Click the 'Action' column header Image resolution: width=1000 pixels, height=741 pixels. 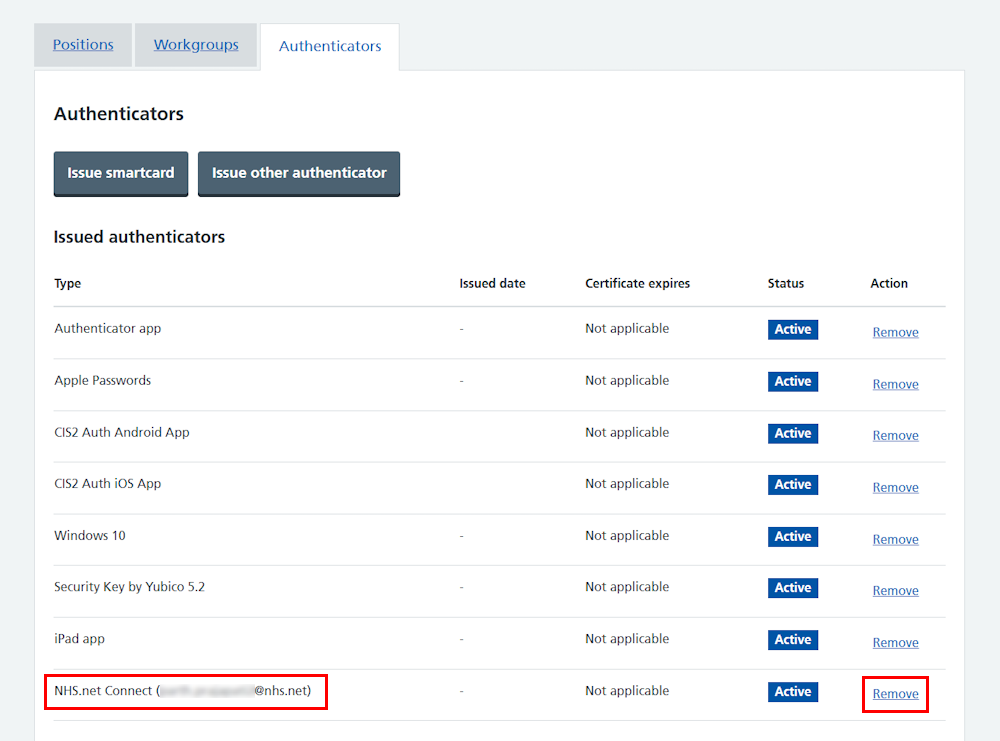[x=889, y=283]
